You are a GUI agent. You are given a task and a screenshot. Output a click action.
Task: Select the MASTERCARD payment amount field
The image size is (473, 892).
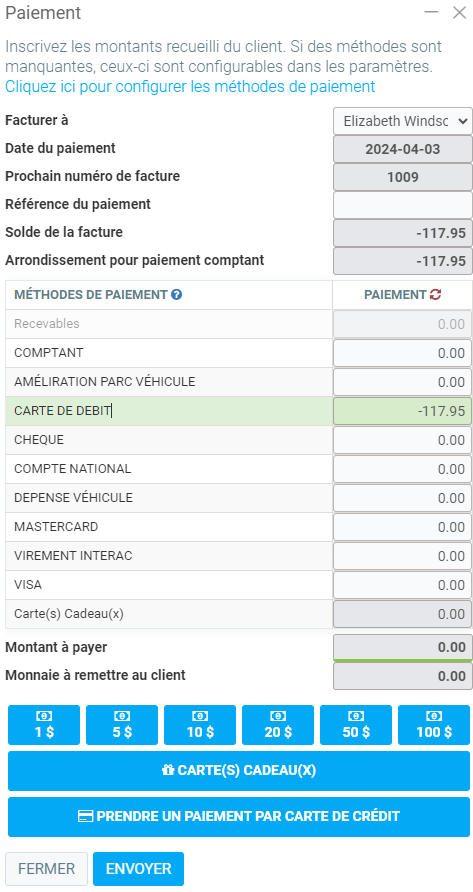pos(402,527)
